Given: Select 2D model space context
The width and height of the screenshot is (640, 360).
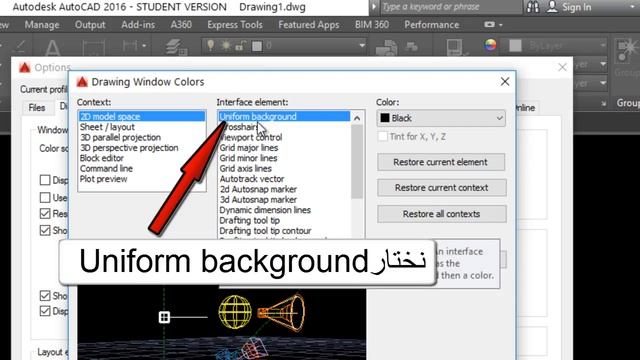Looking at the screenshot, I should tap(142, 116).
